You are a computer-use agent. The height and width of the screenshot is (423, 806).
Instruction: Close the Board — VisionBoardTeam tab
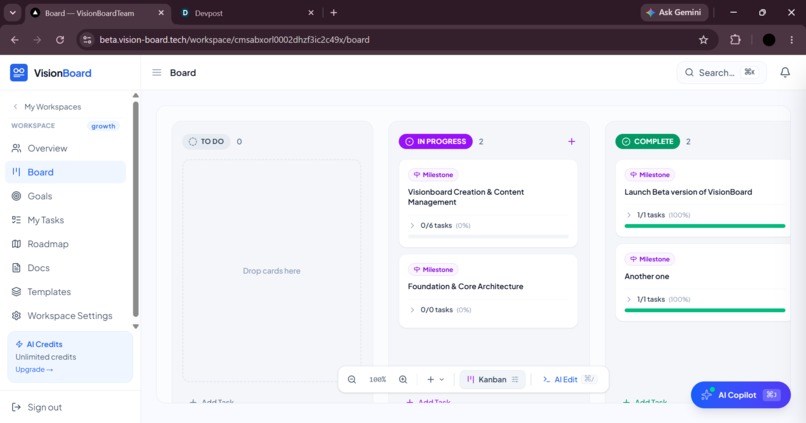161,12
